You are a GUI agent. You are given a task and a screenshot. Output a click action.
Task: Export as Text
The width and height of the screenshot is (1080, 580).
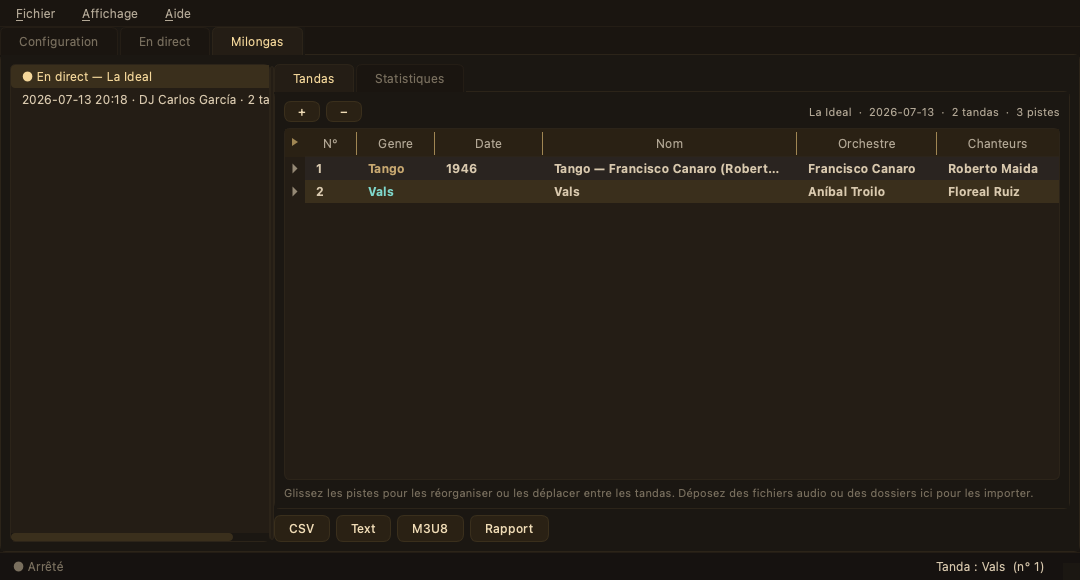[x=363, y=528]
